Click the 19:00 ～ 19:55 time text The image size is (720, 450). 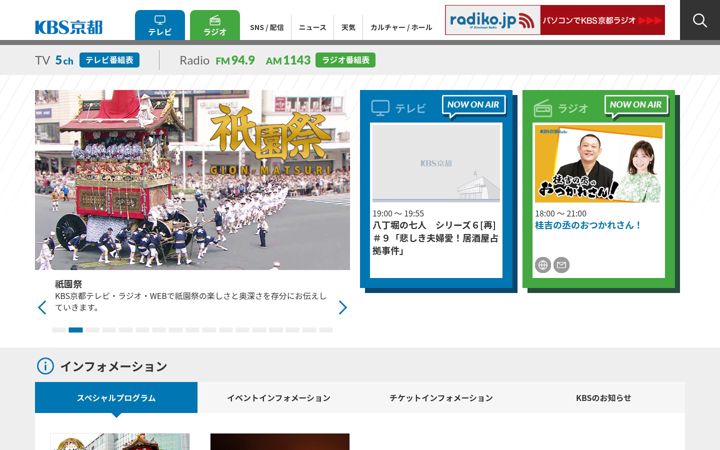click(x=398, y=214)
